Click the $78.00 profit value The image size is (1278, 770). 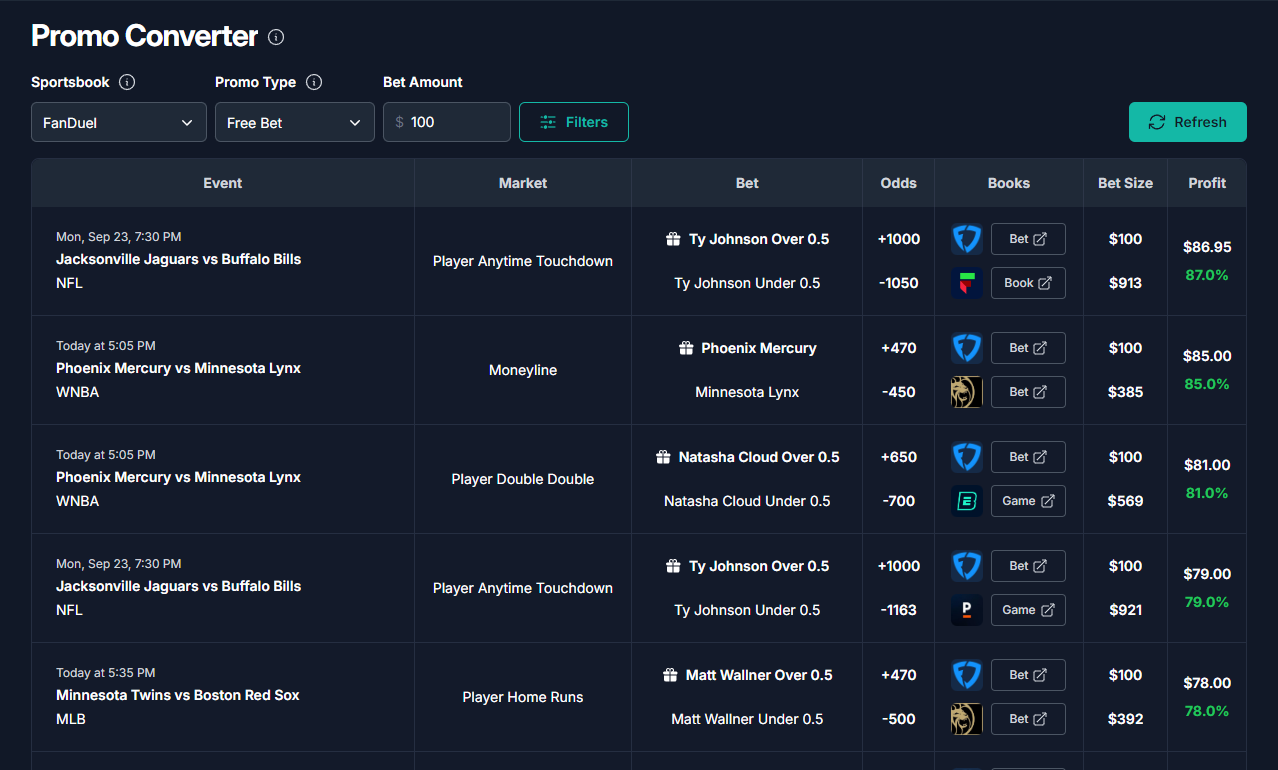[x=1207, y=683]
